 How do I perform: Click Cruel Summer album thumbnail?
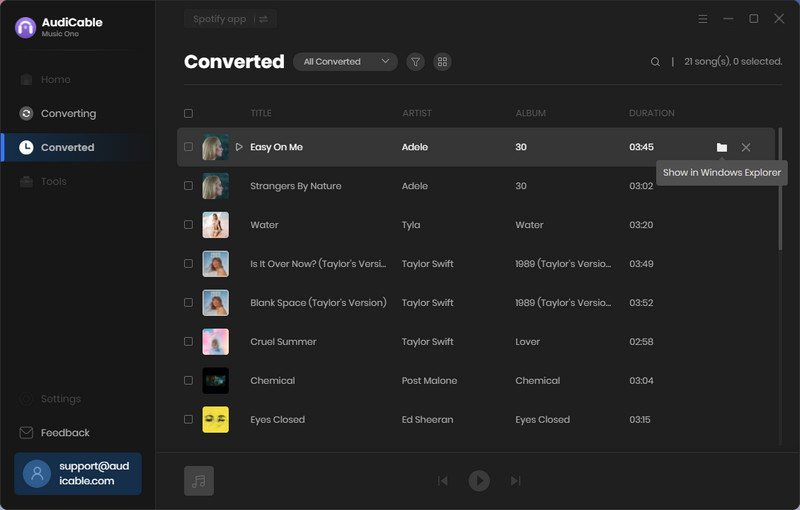[x=215, y=342]
